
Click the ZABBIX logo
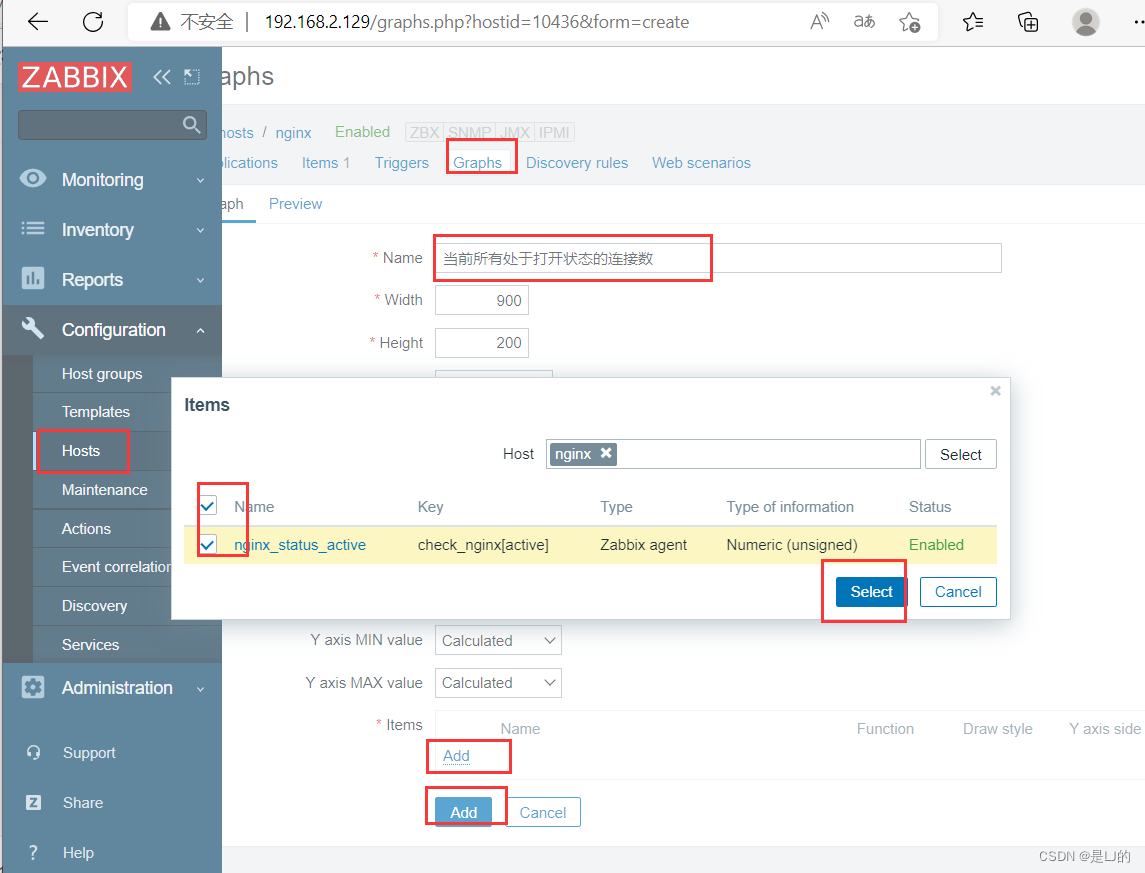[x=74, y=76]
